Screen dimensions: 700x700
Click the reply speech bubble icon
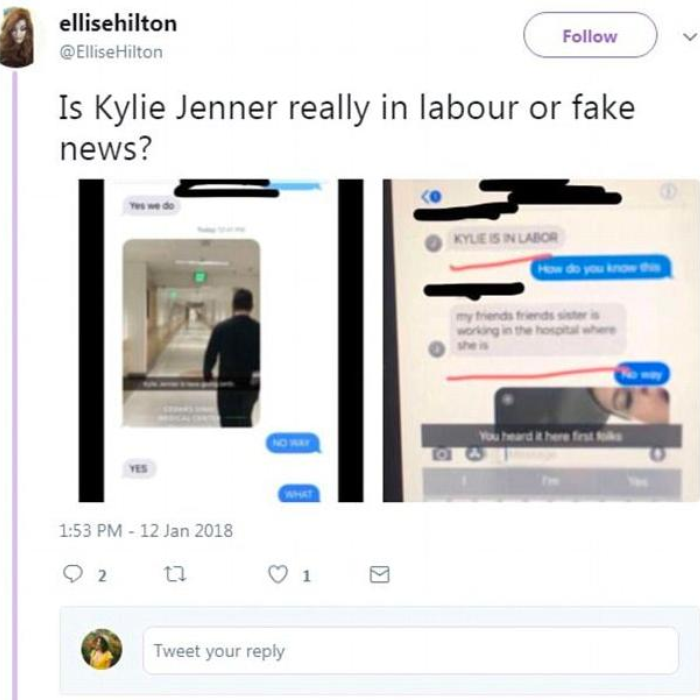click(73, 574)
